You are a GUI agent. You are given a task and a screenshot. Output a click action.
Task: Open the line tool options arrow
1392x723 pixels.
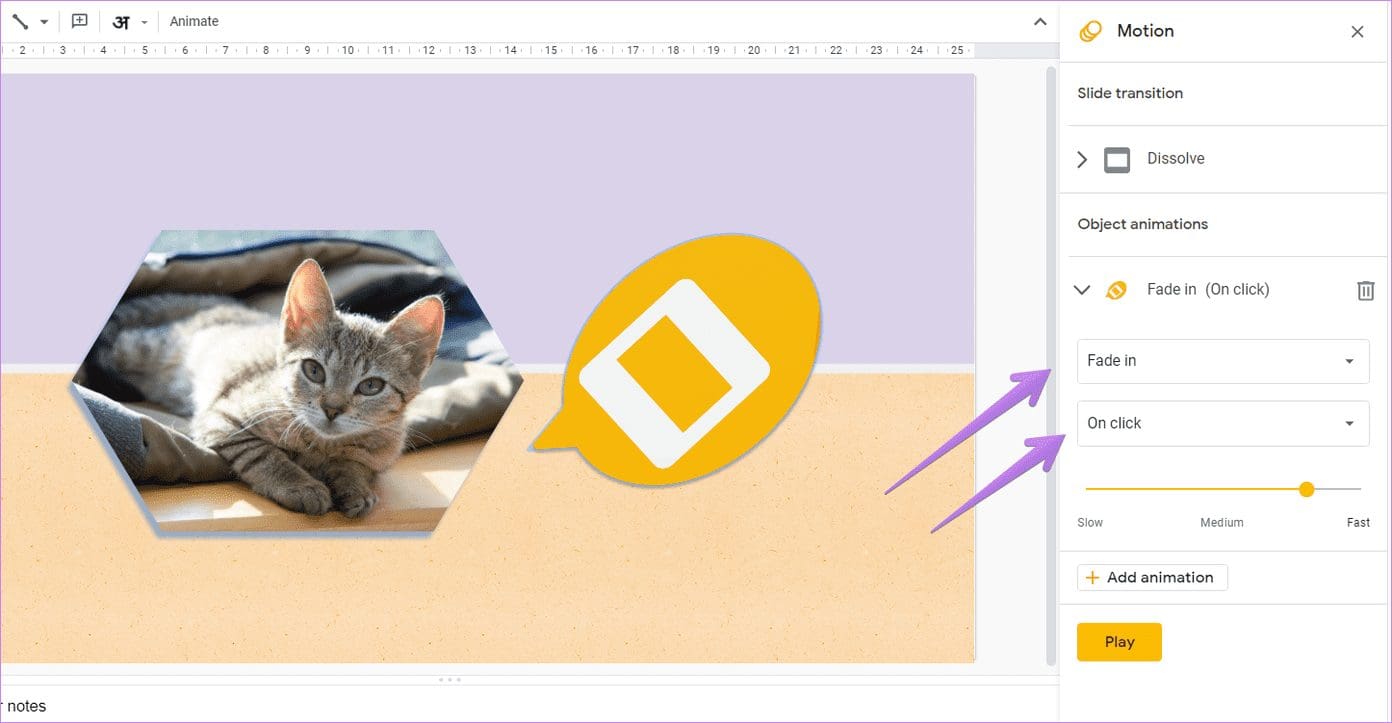[x=44, y=22]
